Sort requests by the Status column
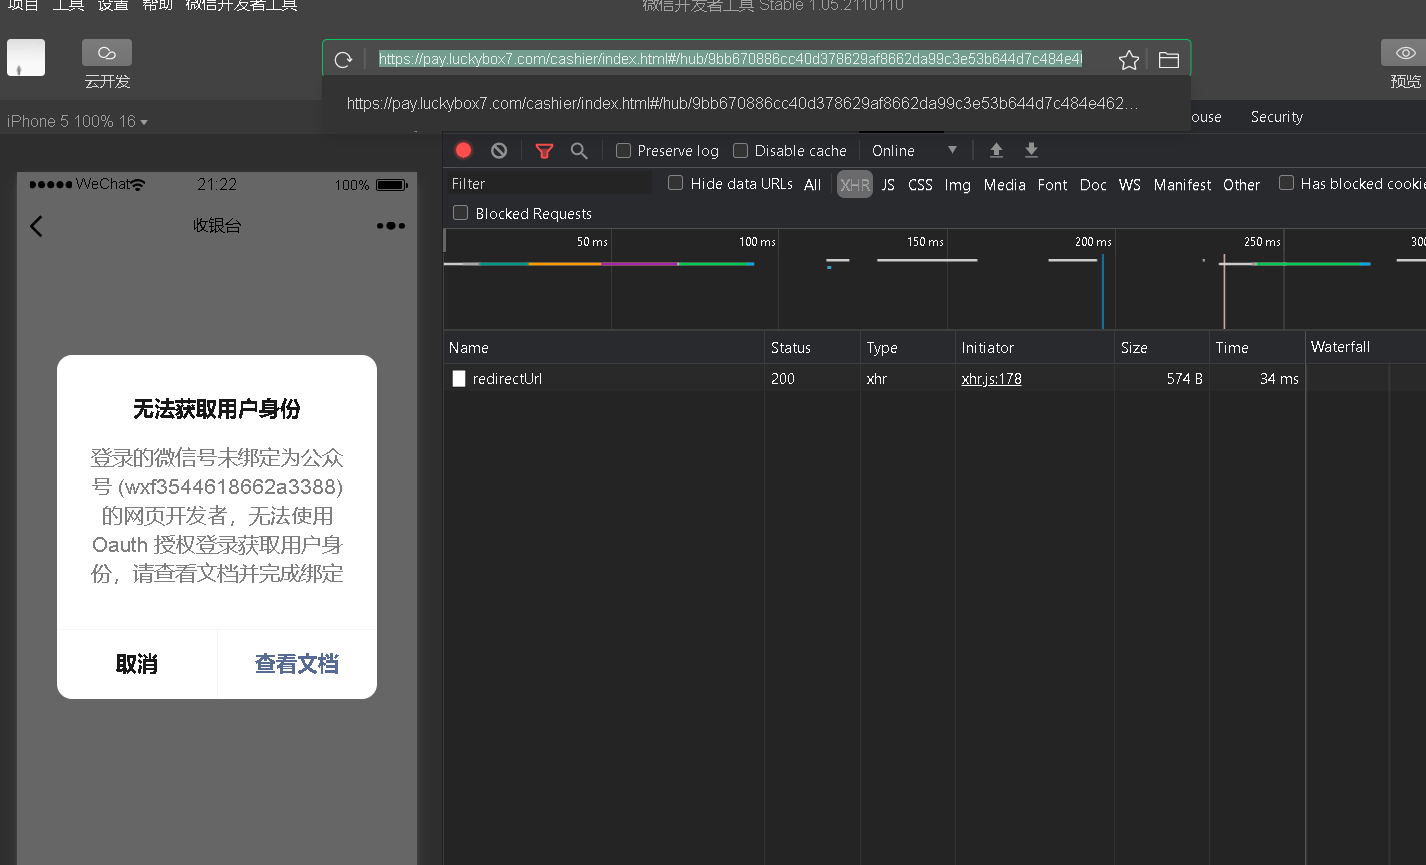Screen dimensions: 1426x865 (812, 348)
